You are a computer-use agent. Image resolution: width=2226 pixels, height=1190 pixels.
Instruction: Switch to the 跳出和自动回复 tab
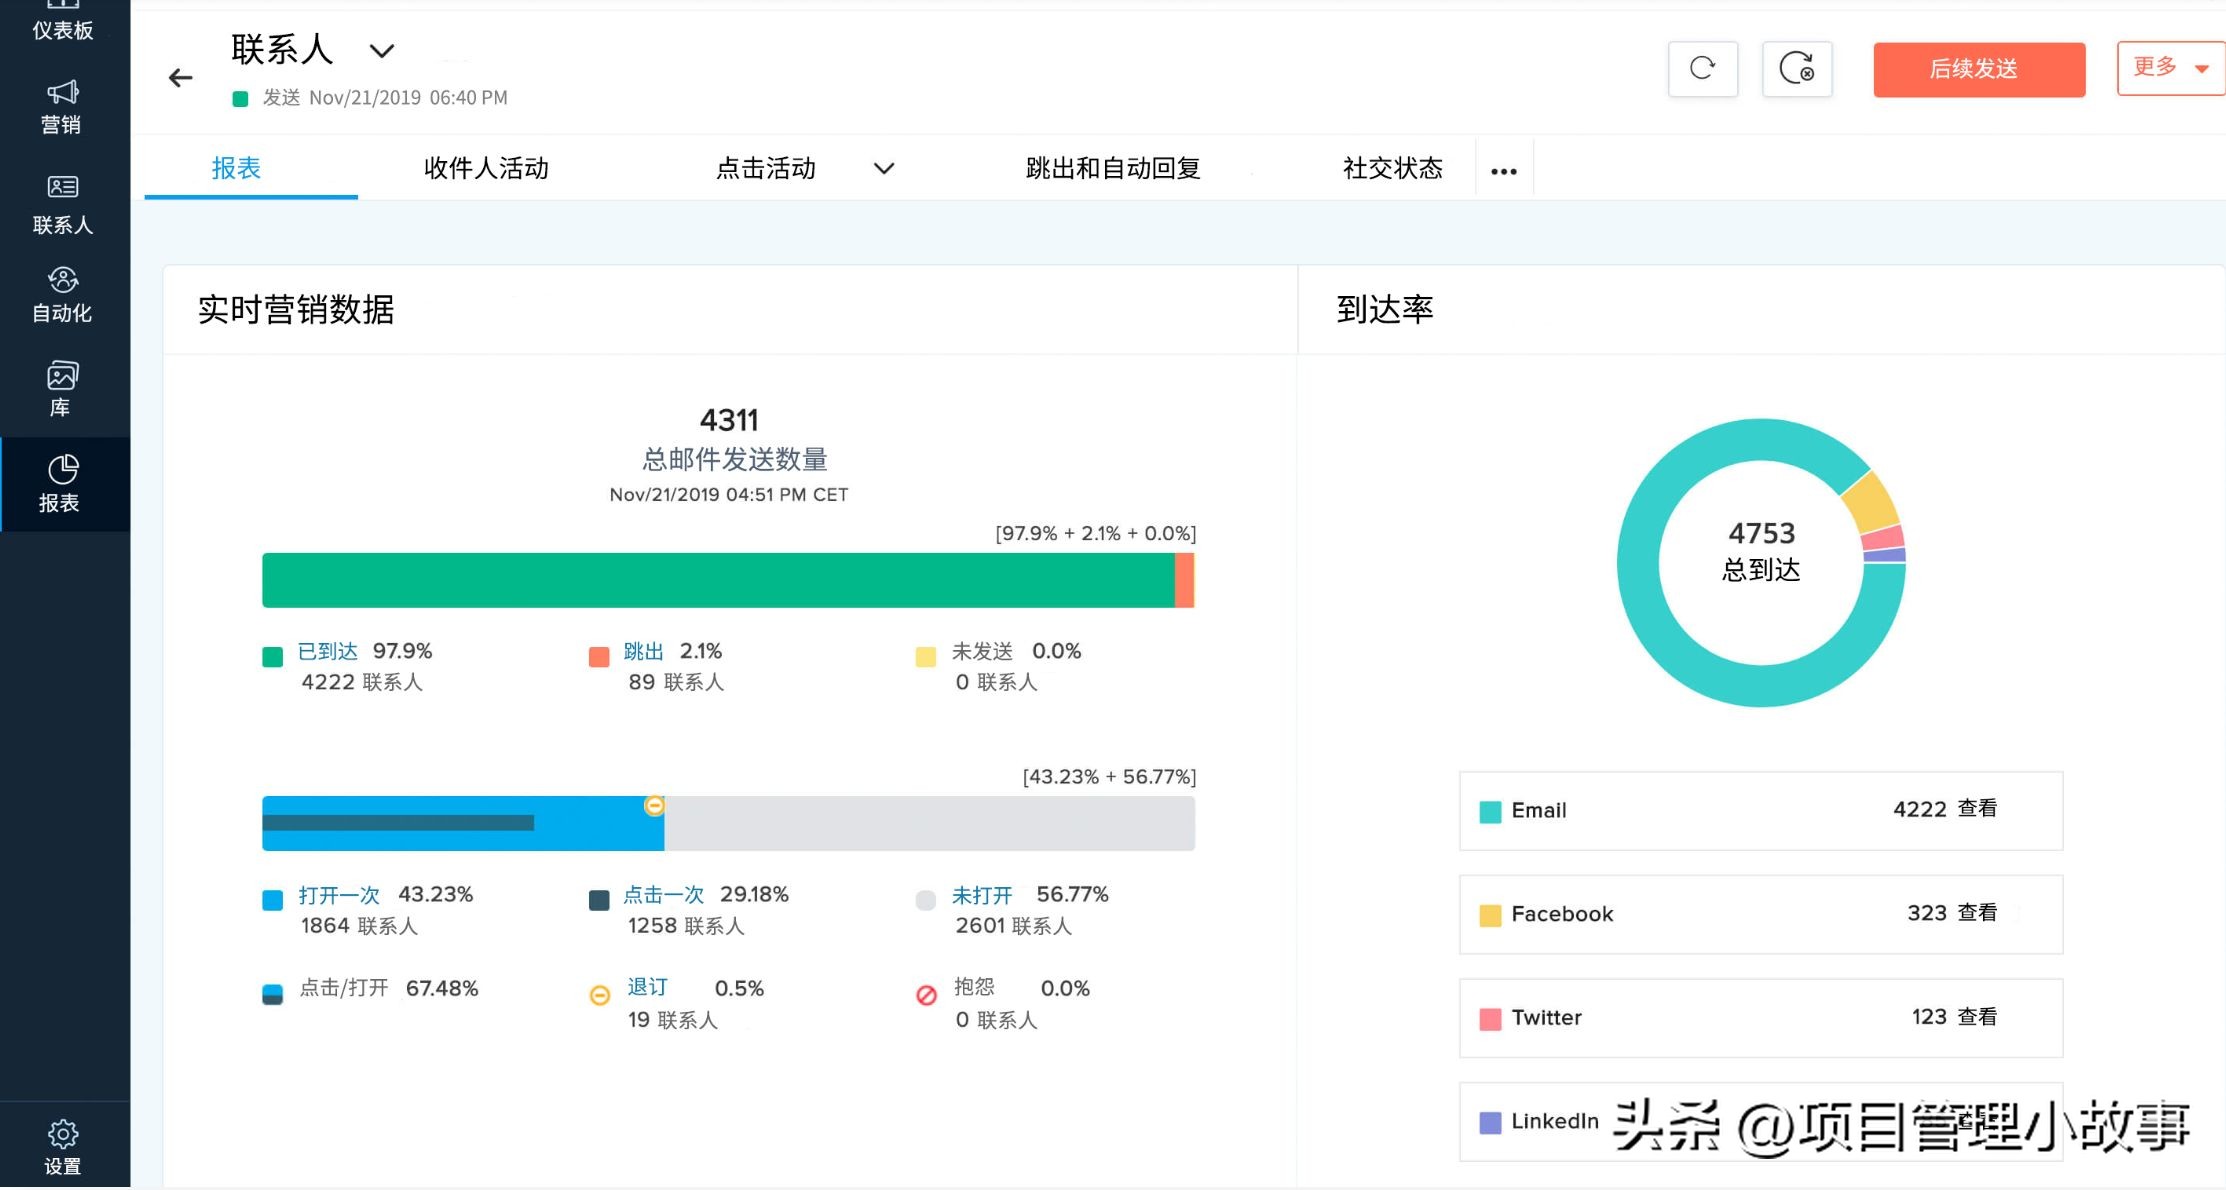click(x=1113, y=168)
